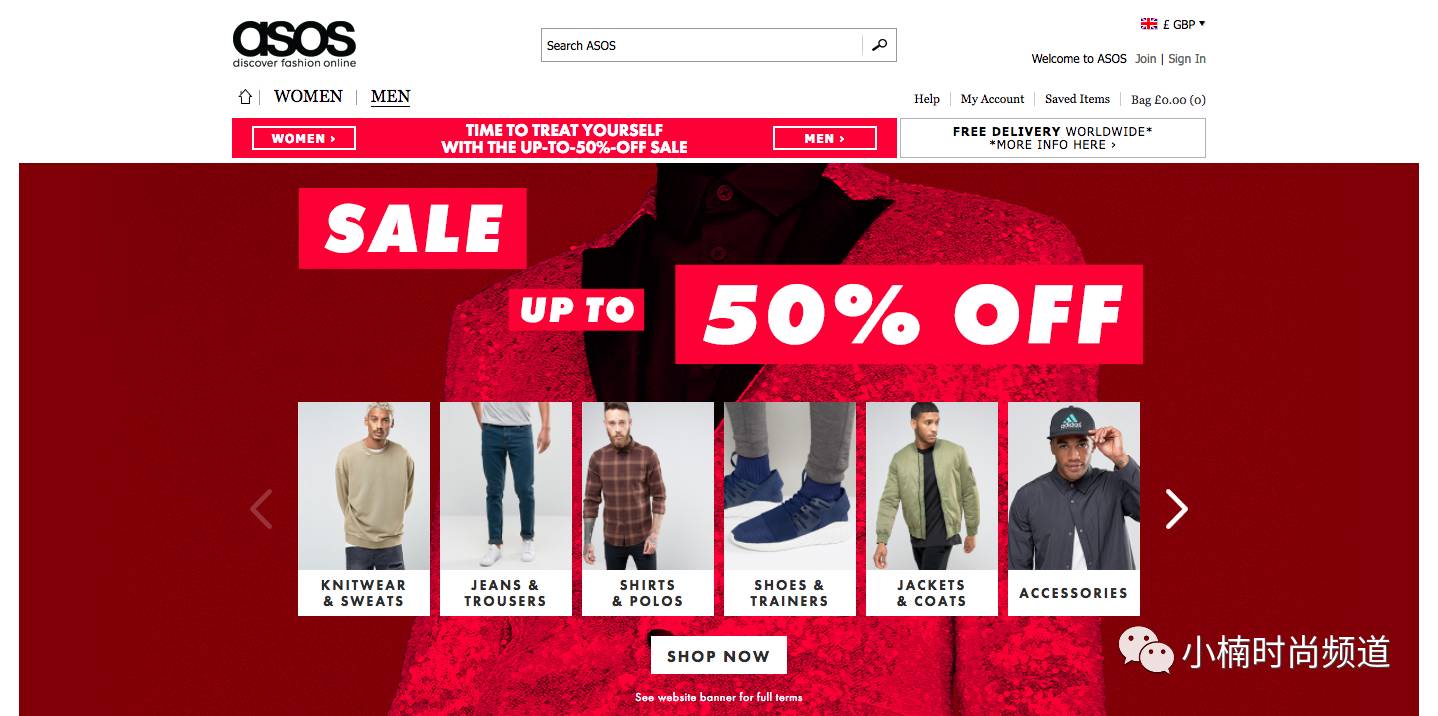Advance carousel with right chevron arrow
Screen dimensions: 1438x716
1176,509
